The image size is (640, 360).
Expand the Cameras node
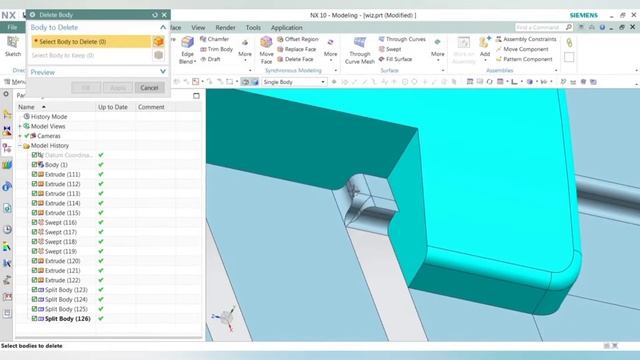(x=20, y=136)
